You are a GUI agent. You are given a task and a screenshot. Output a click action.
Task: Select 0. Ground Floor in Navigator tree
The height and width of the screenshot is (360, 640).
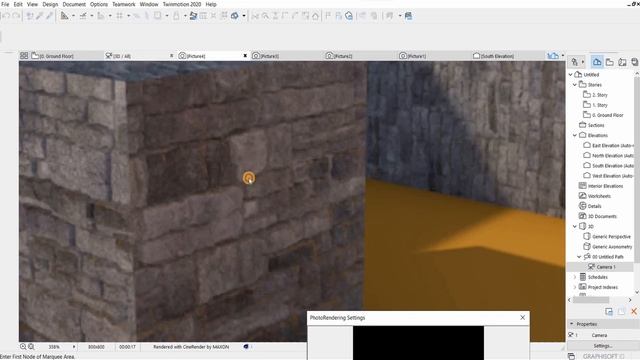(x=603, y=115)
